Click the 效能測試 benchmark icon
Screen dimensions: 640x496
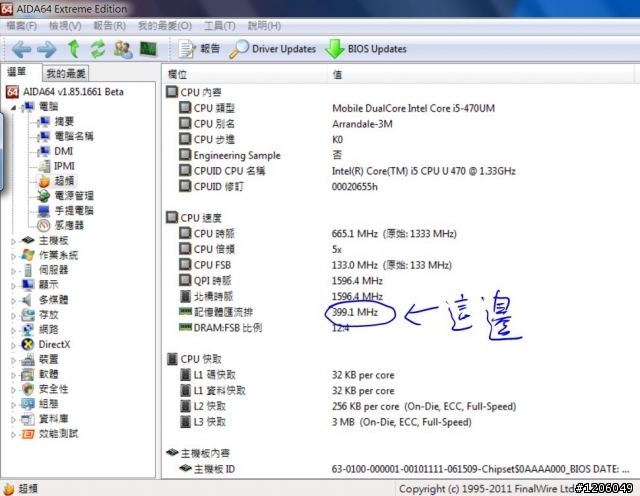point(28,434)
